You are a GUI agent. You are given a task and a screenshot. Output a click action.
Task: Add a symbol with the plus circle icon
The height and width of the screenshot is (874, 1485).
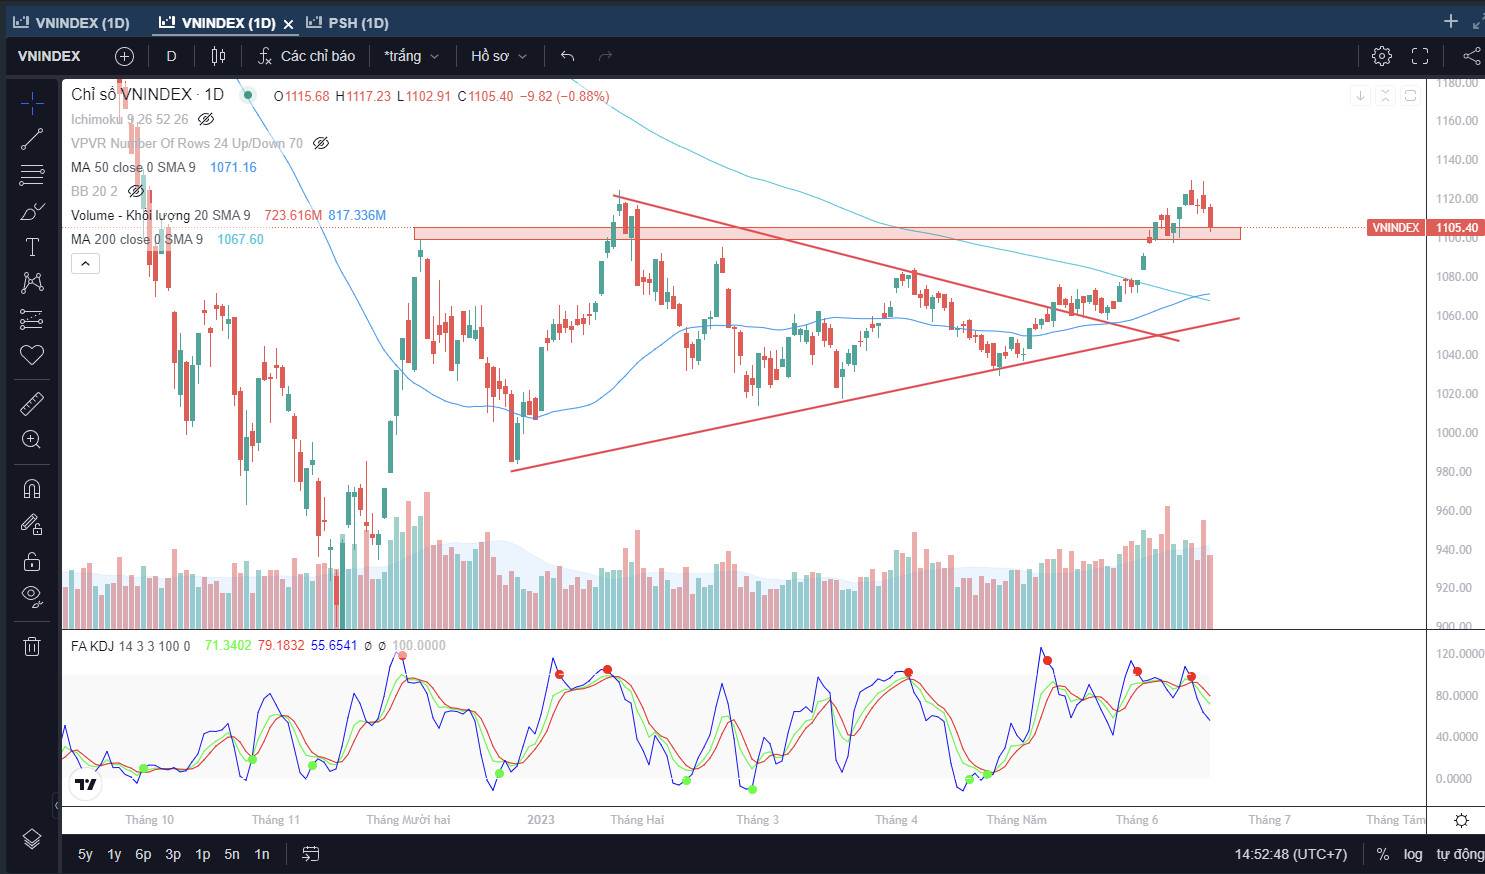[124, 56]
